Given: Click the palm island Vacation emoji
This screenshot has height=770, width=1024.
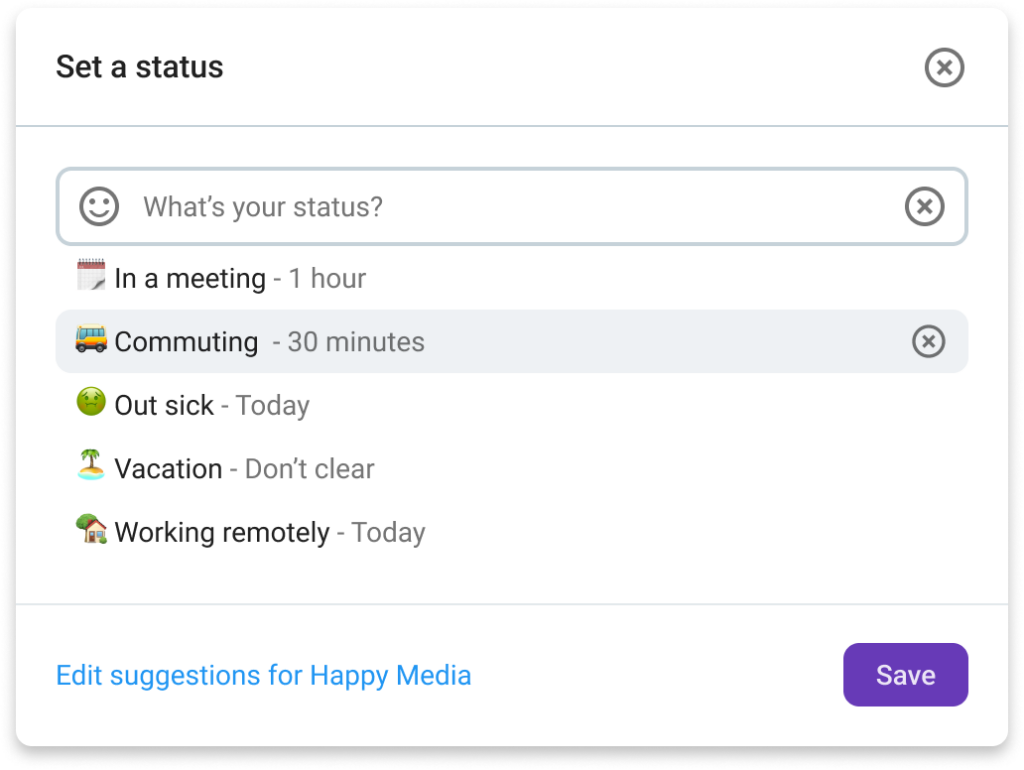Looking at the screenshot, I should (91, 466).
